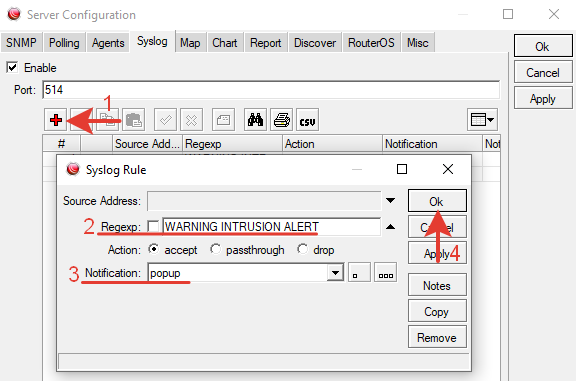
Task: Expand the Source Address field arrow
Action: 390,201
